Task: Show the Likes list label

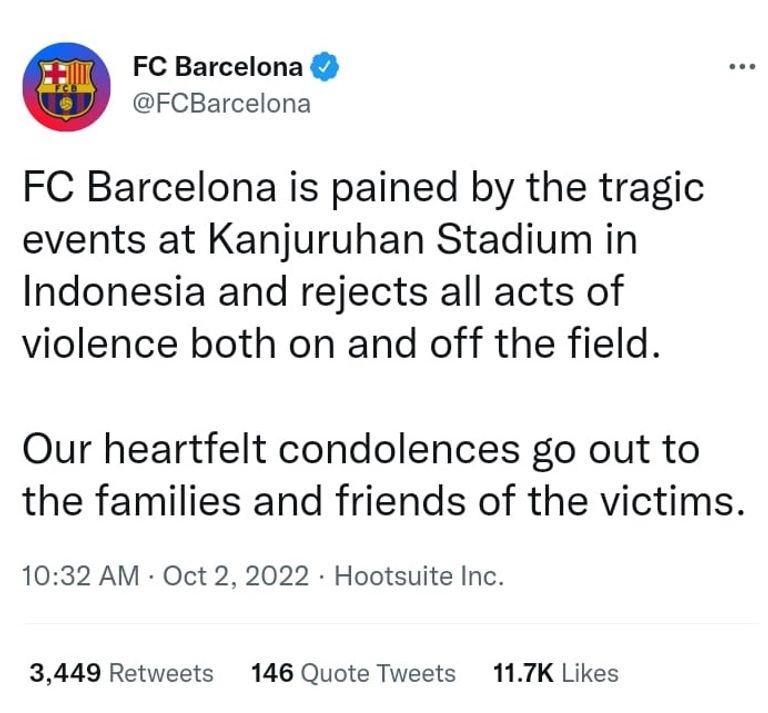Action: (x=590, y=673)
